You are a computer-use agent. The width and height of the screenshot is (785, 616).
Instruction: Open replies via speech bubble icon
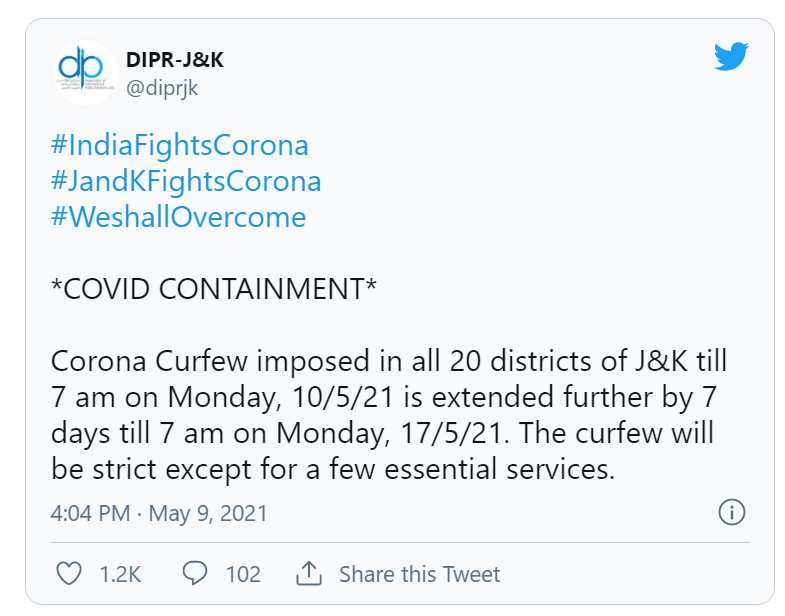click(195, 573)
